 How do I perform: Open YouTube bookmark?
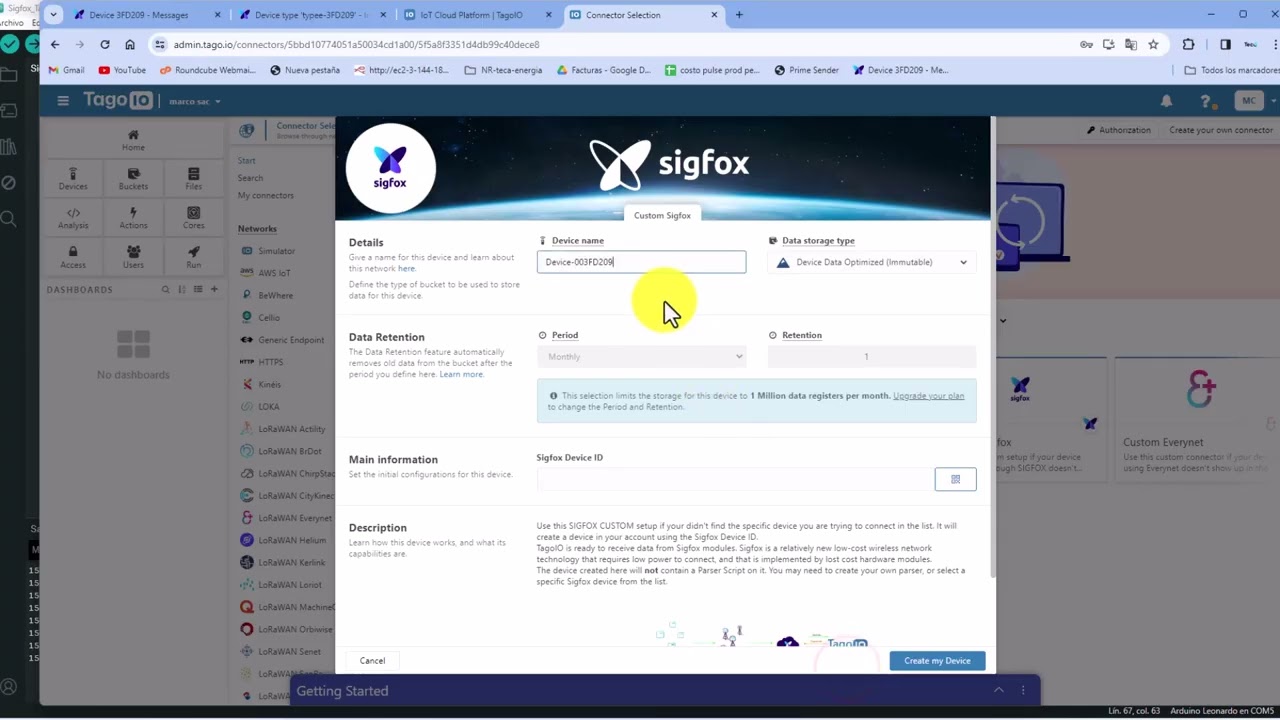point(122,70)
